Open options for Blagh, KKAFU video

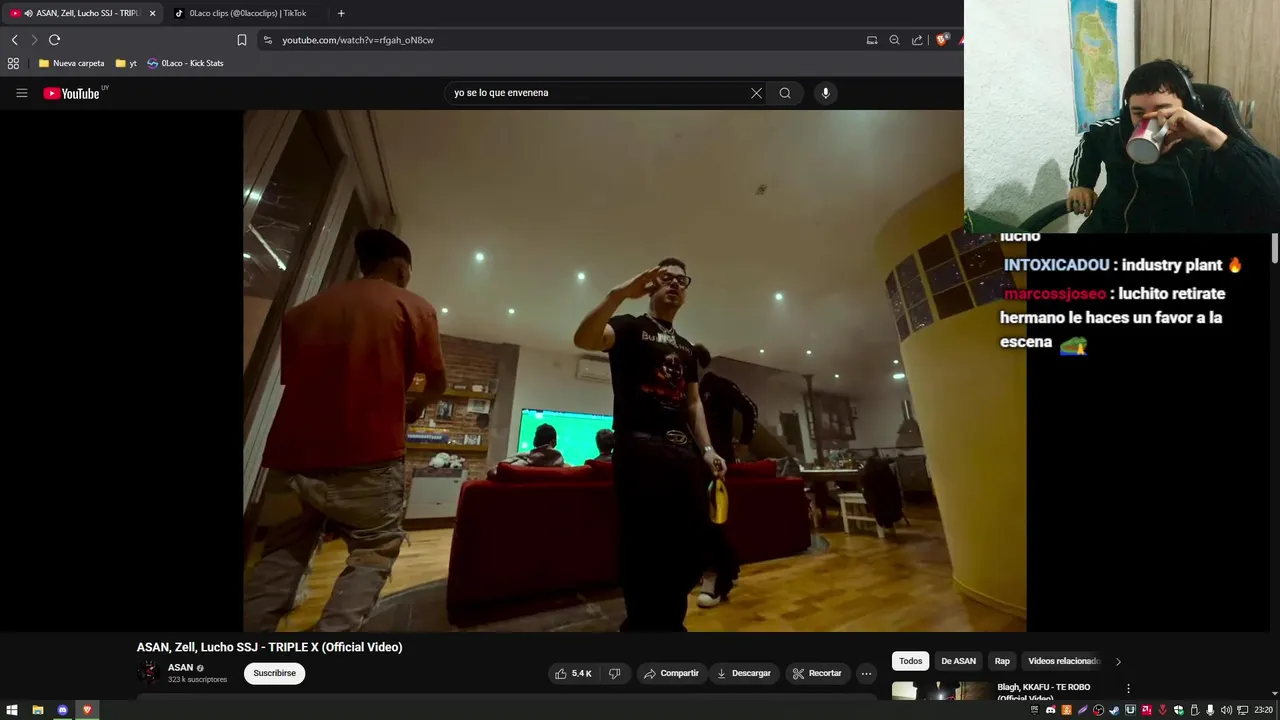(1128, 688)
